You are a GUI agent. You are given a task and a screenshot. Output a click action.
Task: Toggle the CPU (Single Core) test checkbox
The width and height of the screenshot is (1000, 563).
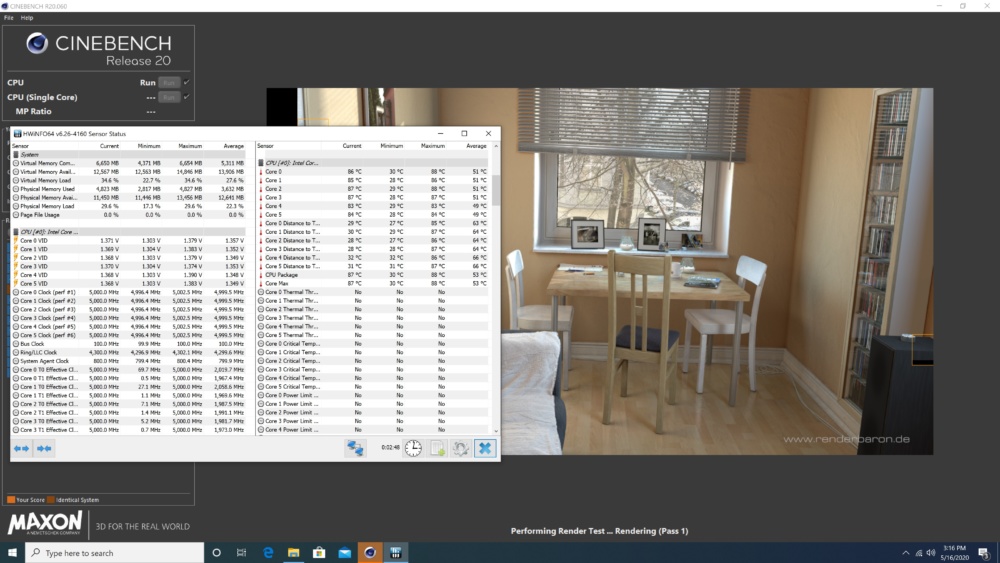(x=186, y=97)
